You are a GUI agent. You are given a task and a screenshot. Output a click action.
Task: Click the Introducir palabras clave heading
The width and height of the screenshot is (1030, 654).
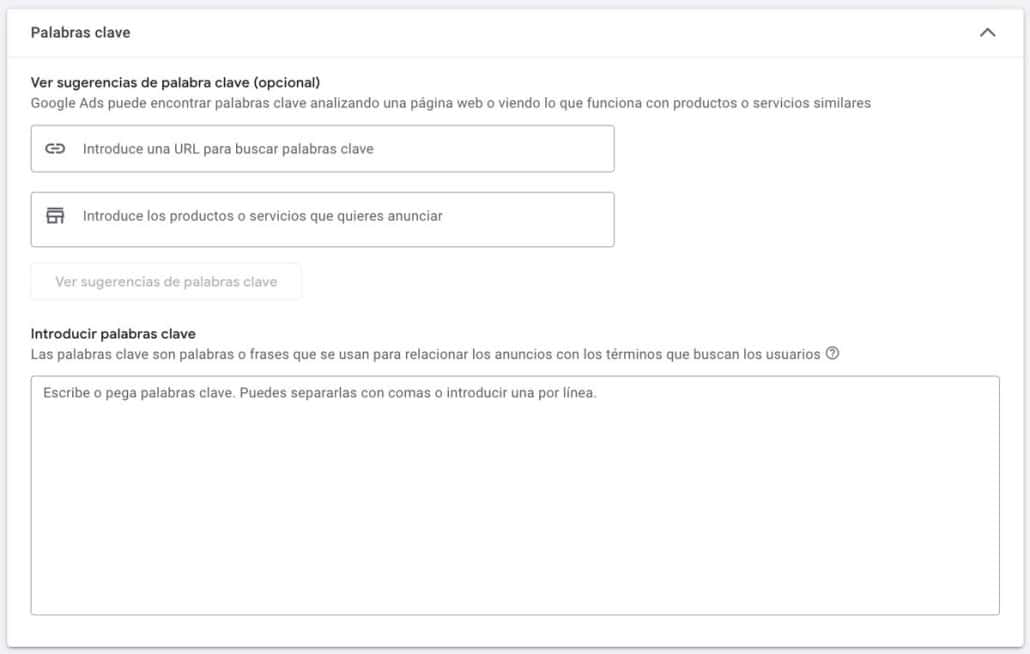(113, 333)
